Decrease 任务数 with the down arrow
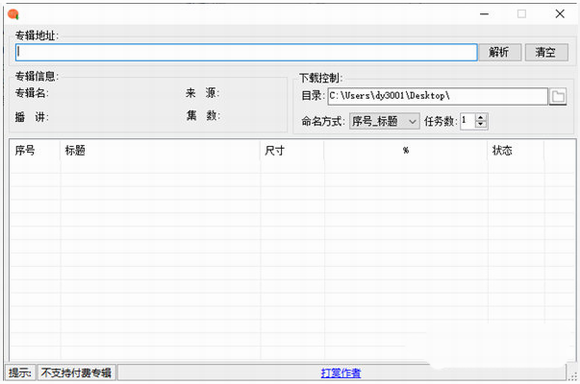Image resolution: width=580 pixels, height=384 pixels. [480, 125]
